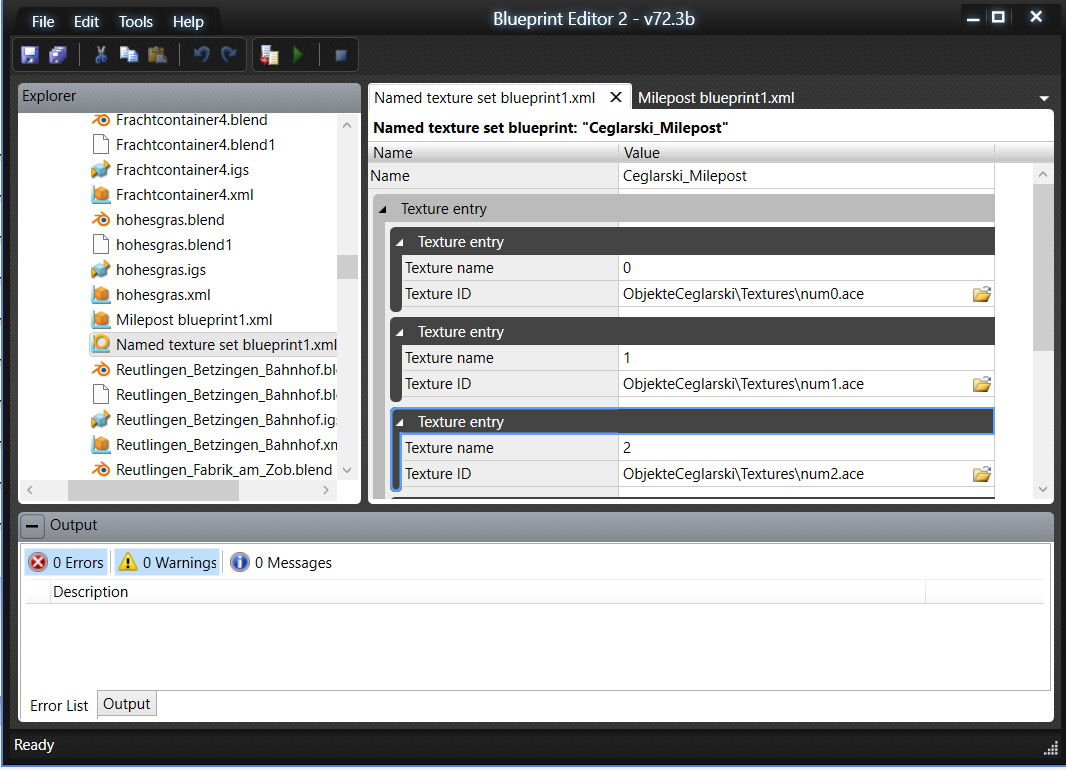Click the hohesgras.igs shape icon
The image size is (1066, 770).
pos(101,270)
